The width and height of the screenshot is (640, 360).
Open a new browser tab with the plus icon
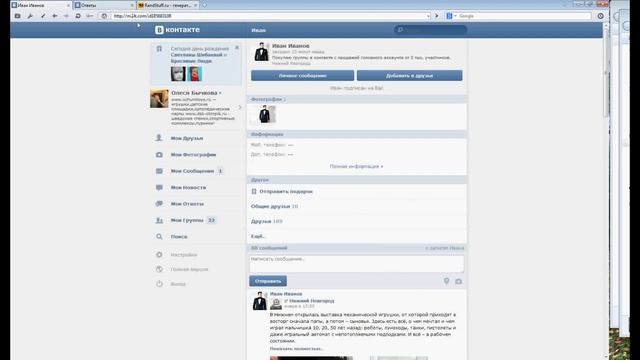point(204,5)
